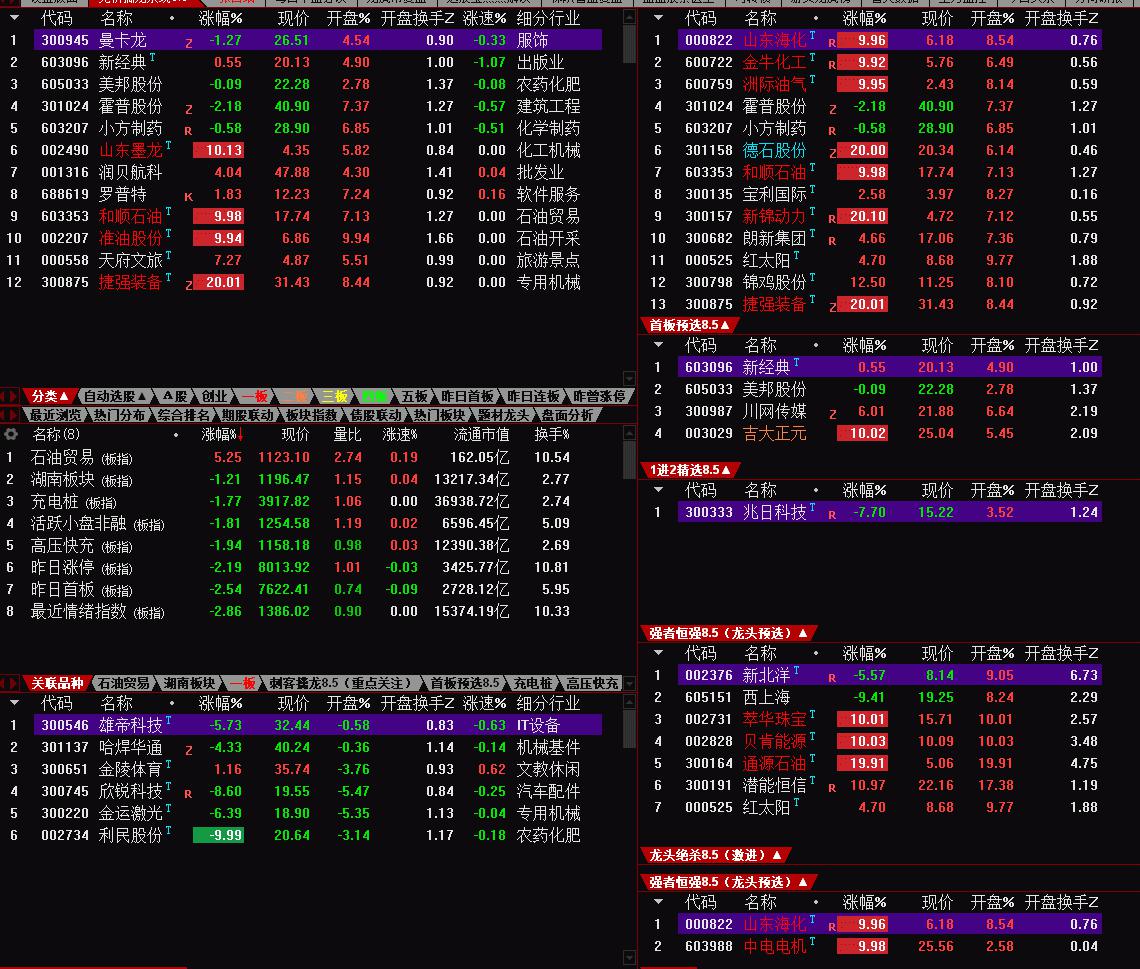Click the R marker on the 新北洋 row
The height and width of the screenshot is (969, 1140).
pyautogui.click(x=832, y=678)
